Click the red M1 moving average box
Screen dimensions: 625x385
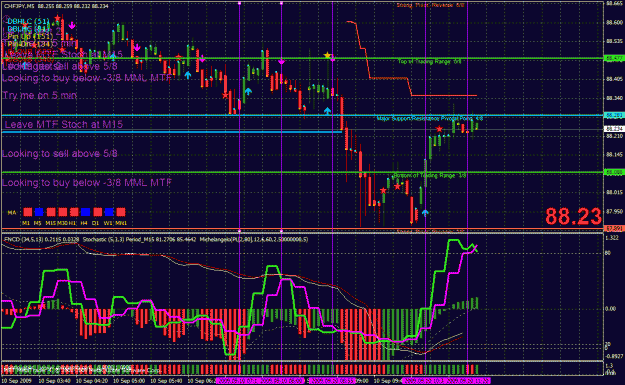[x=28, y=212]
